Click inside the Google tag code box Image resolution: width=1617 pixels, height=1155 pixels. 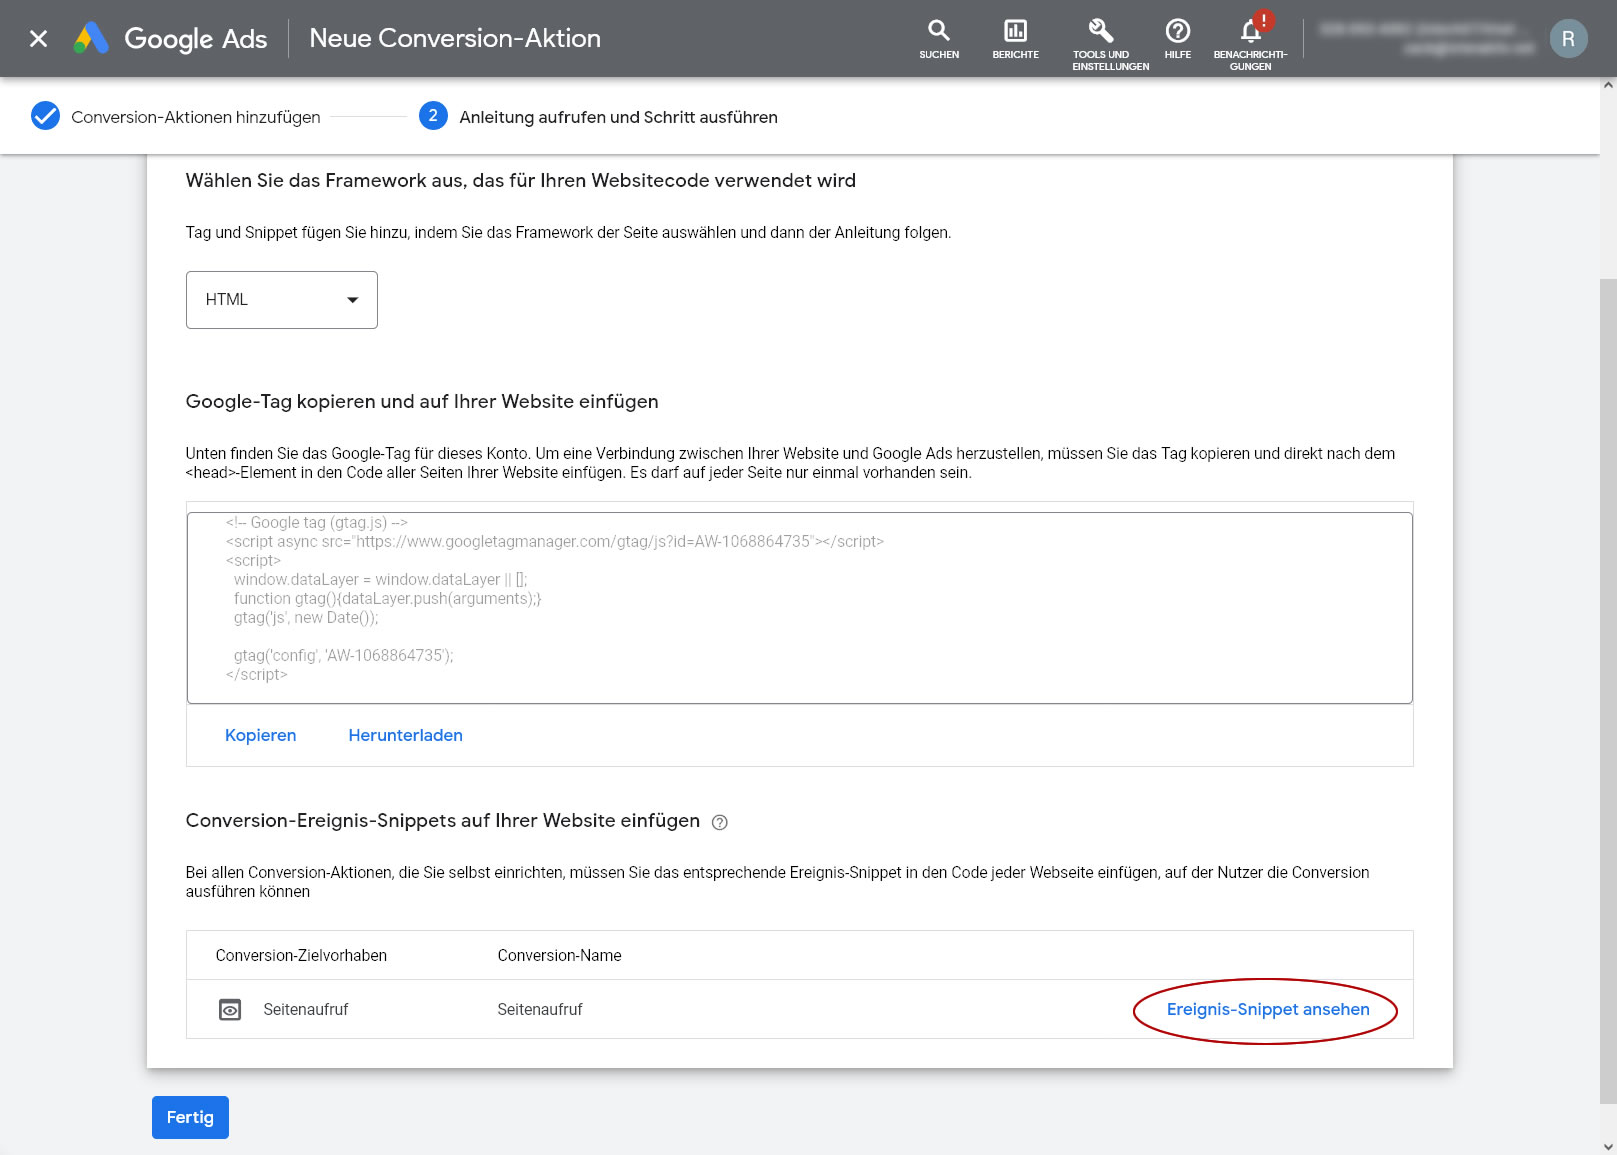pyautogui.click(x=798, y=607)
